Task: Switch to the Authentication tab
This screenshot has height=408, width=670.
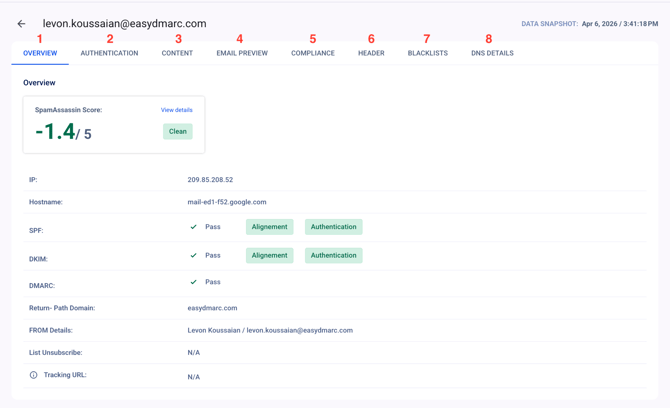Action: click(x=109, y=53)
